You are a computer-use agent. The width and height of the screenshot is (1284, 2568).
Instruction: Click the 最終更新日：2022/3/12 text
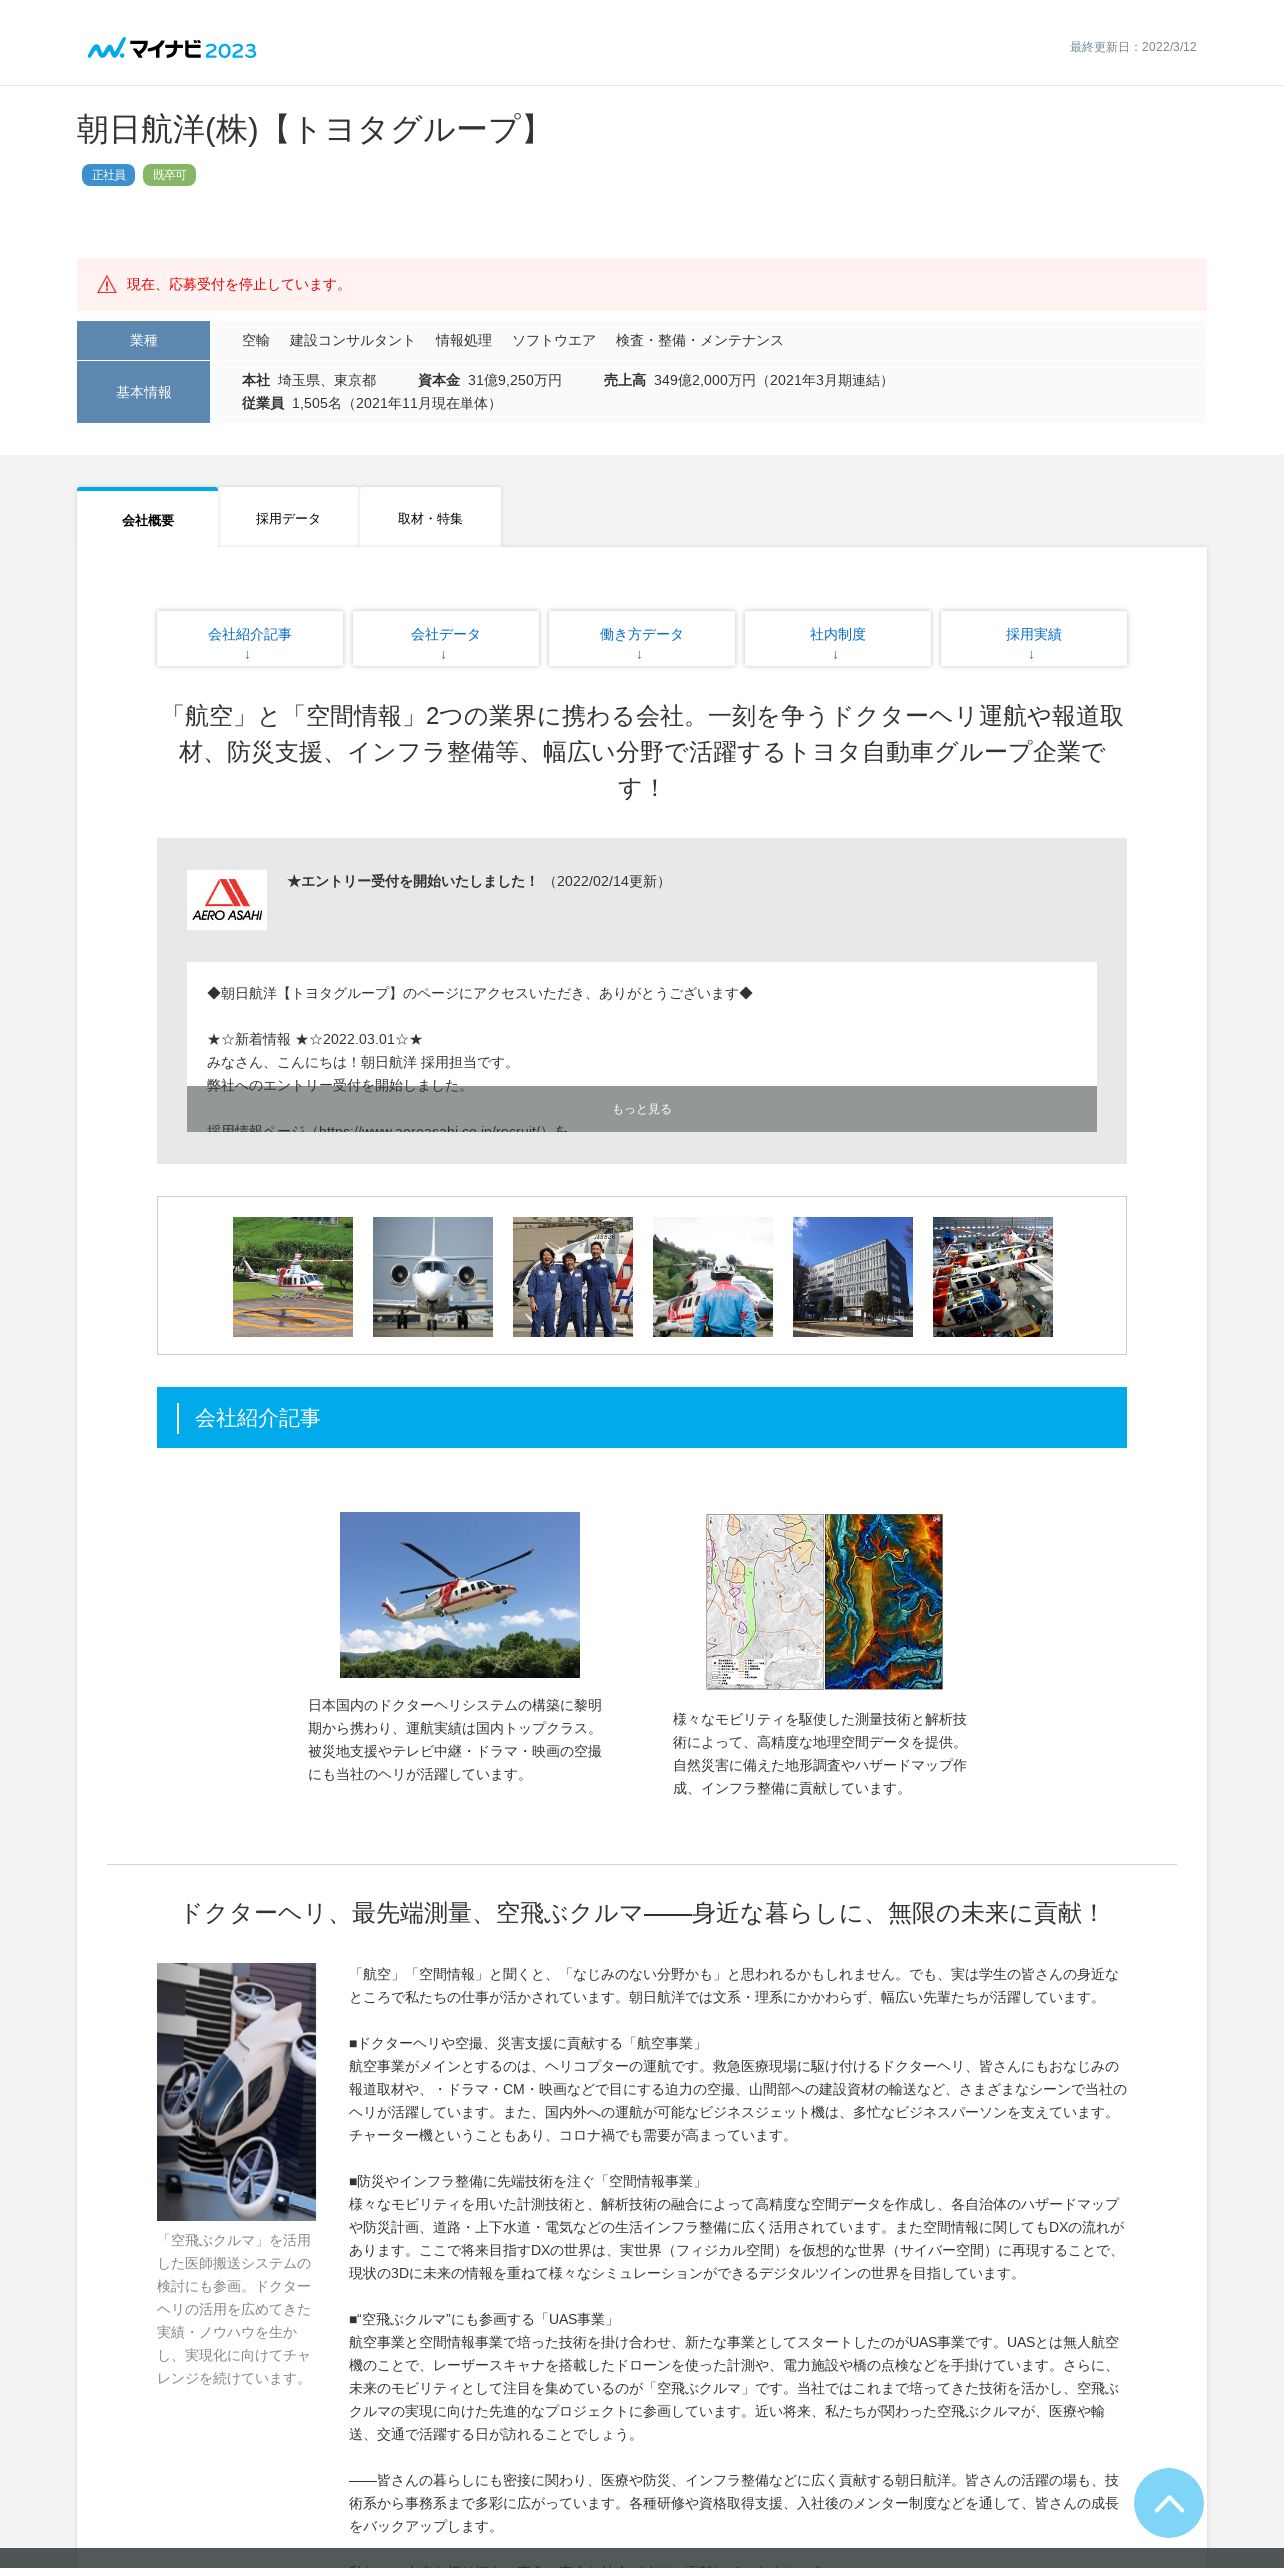point(1133,47)
